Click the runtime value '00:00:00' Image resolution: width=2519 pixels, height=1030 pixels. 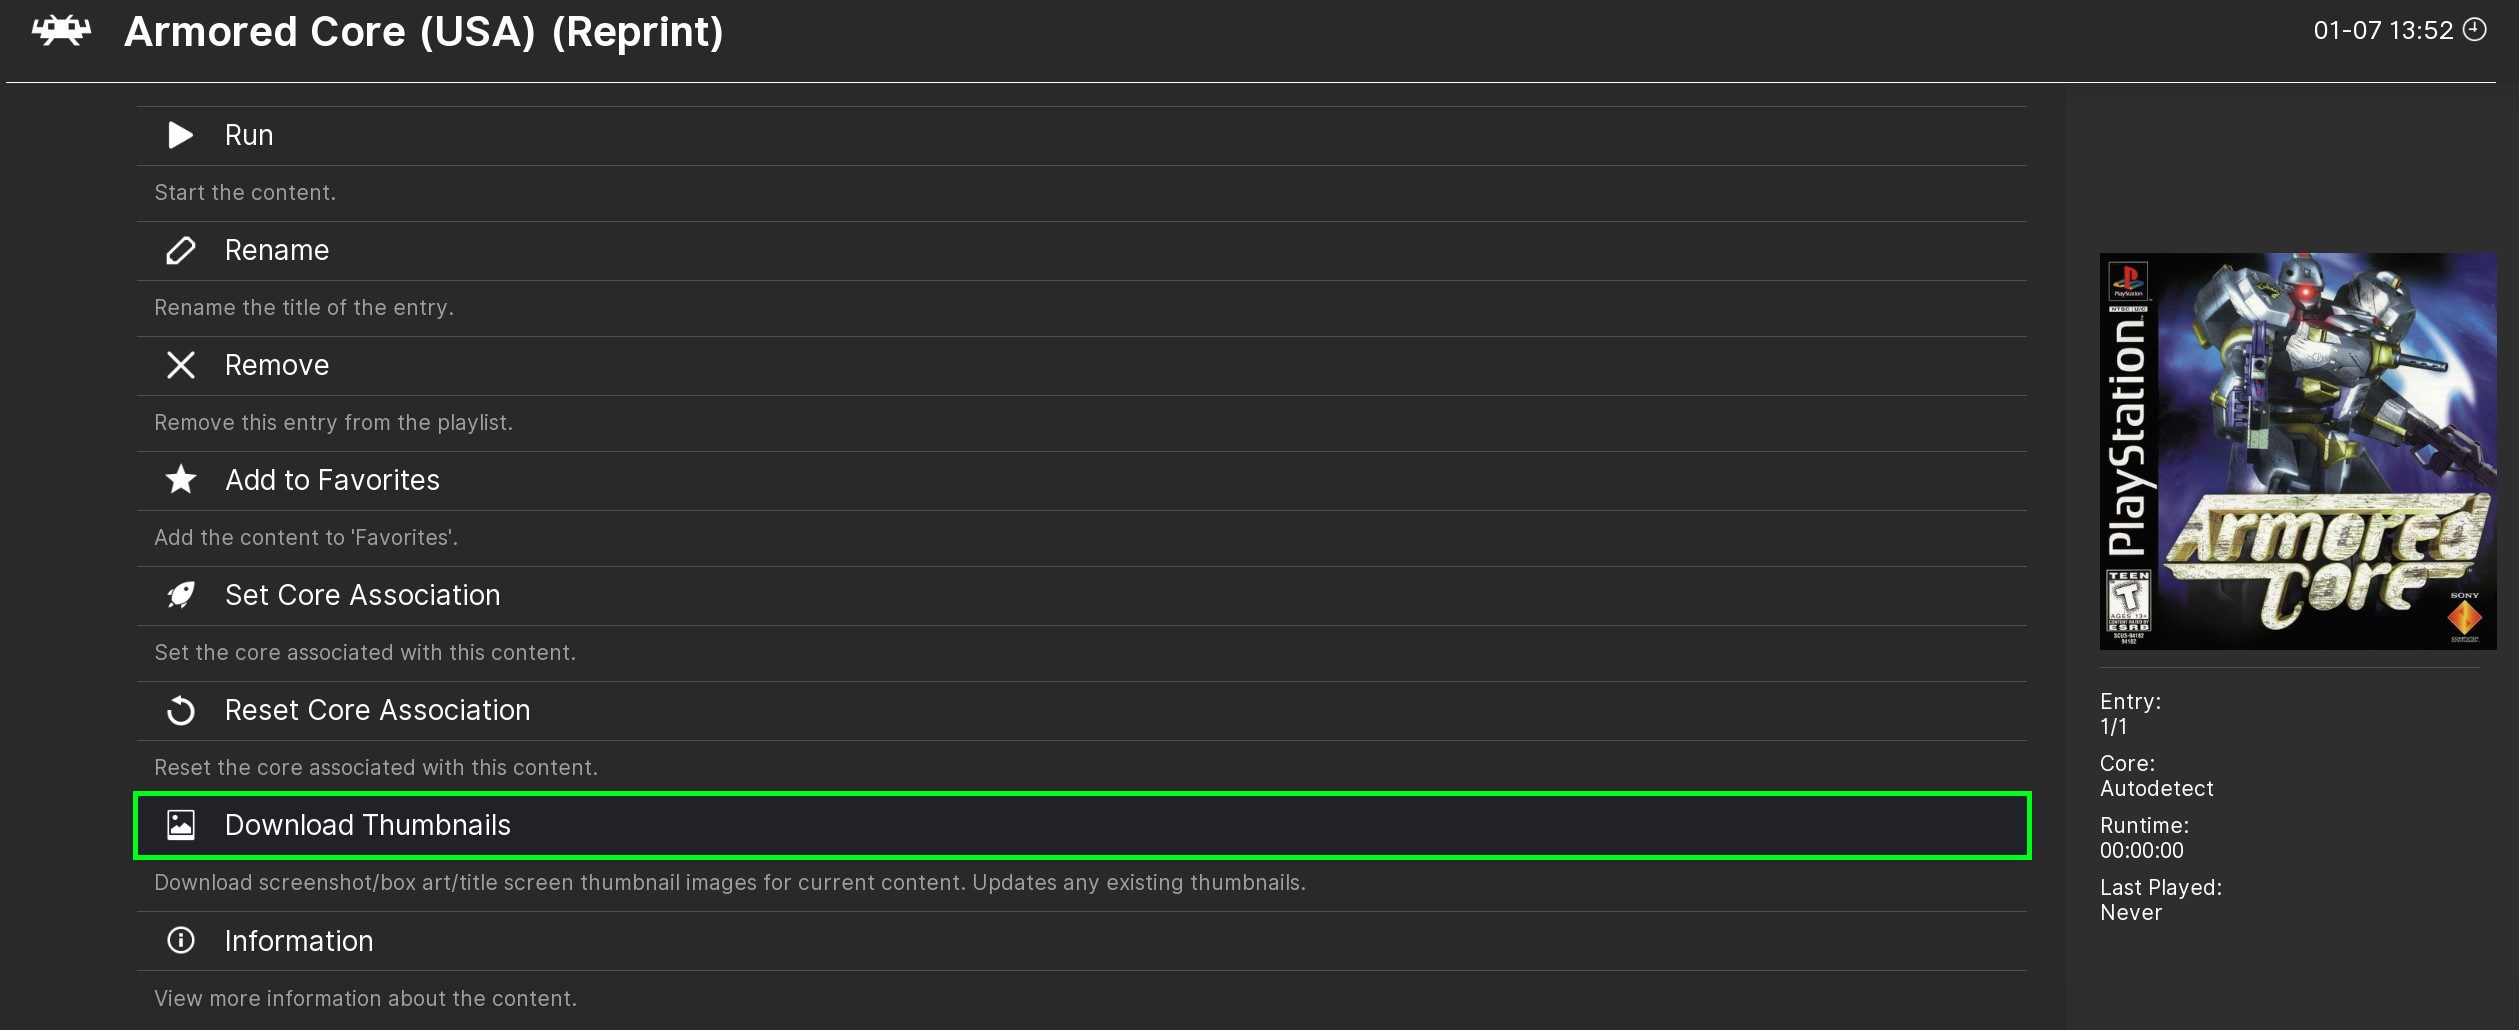tap(2141, 851)
